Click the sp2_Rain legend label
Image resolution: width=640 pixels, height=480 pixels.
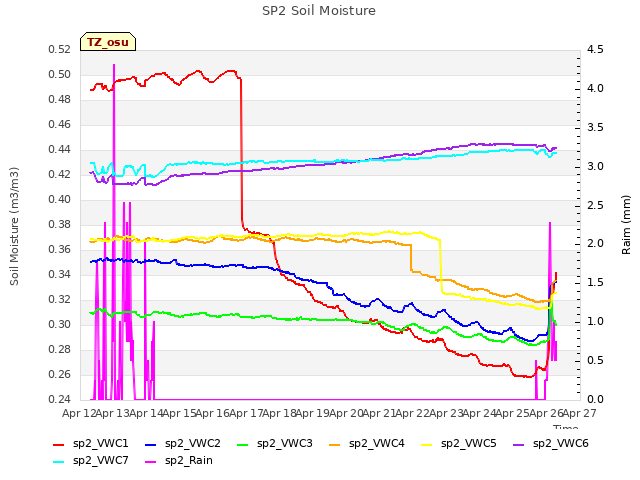pyautogui.click(x=189, y=461)
